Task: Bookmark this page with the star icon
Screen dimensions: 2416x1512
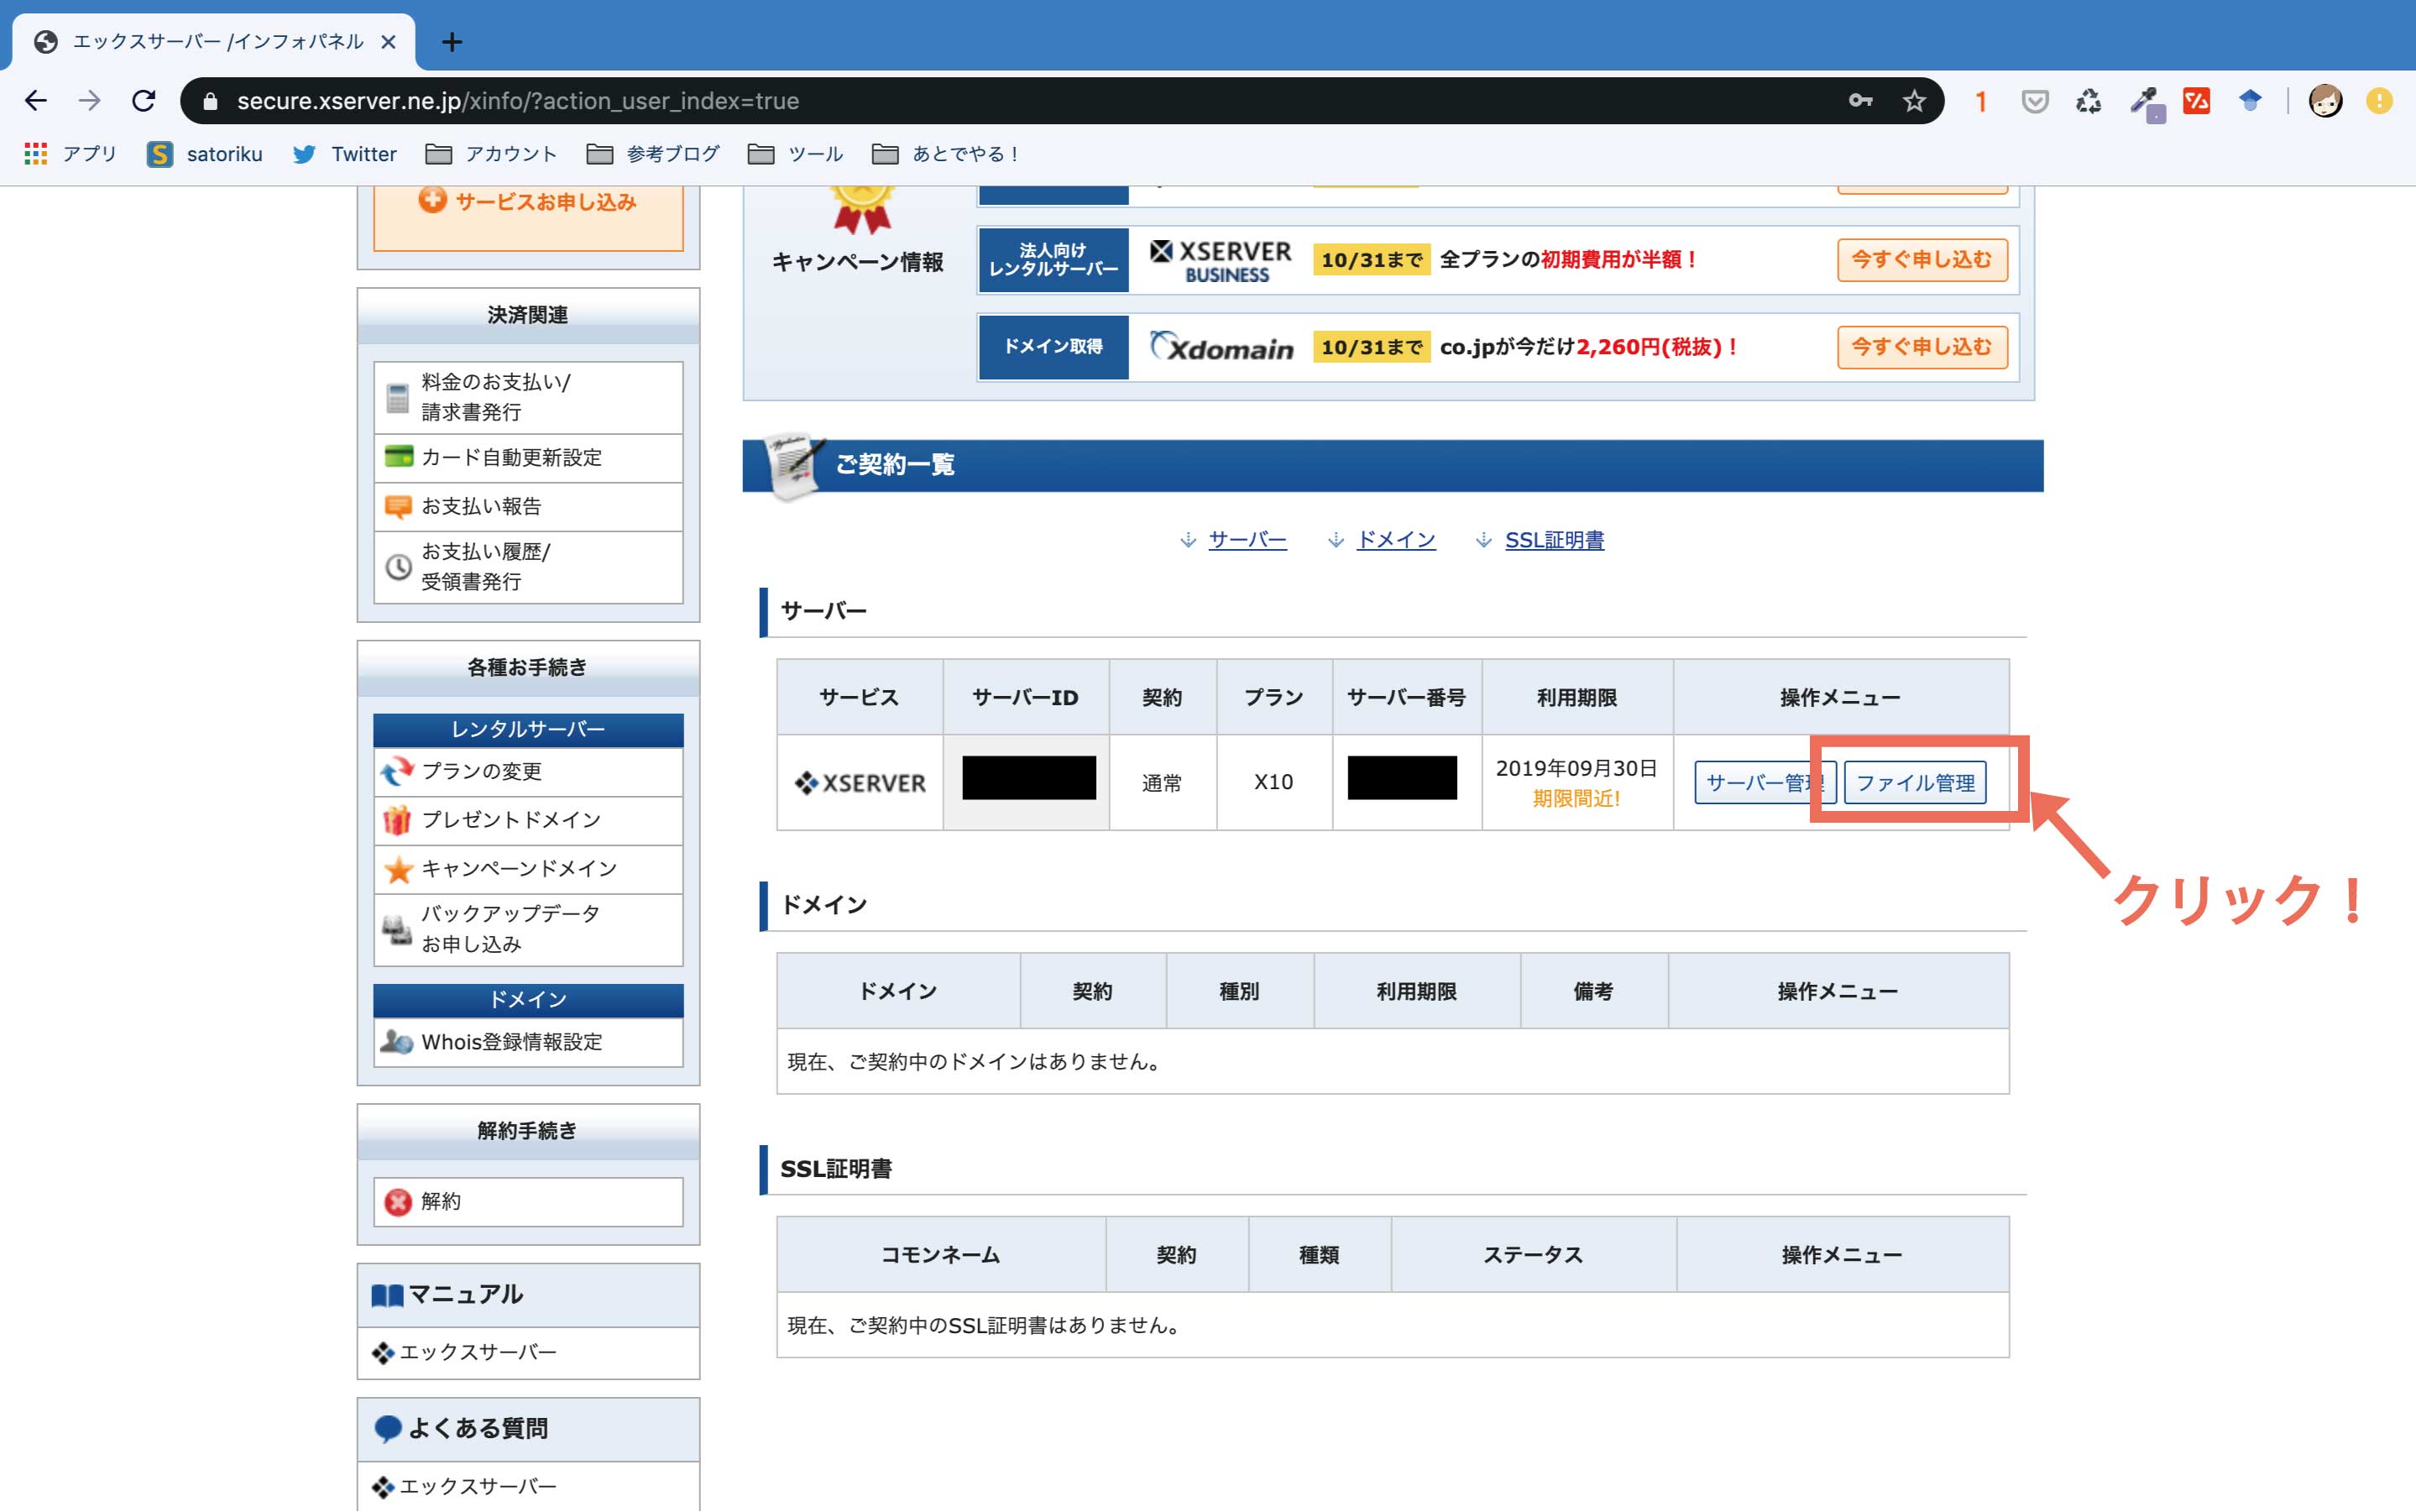Action: pos(1913,101)
